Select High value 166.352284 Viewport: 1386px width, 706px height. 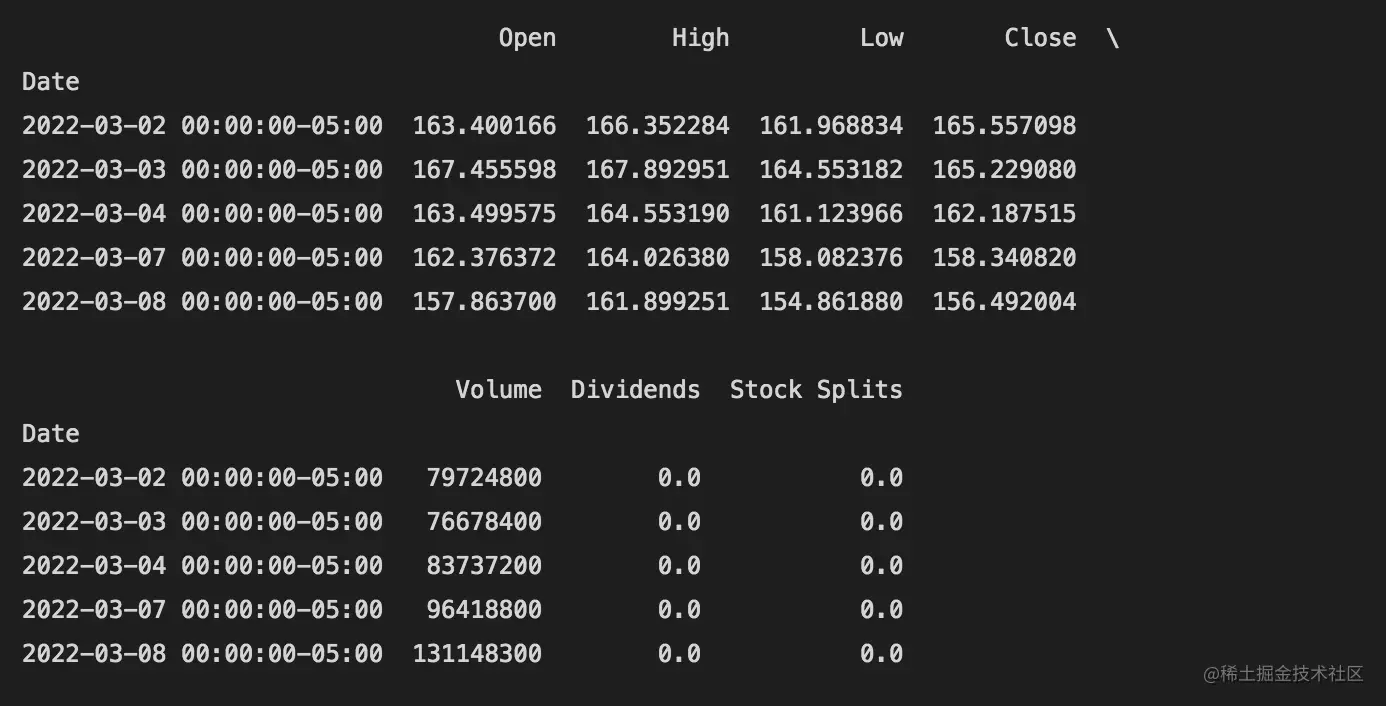click(x=657, y=126)
